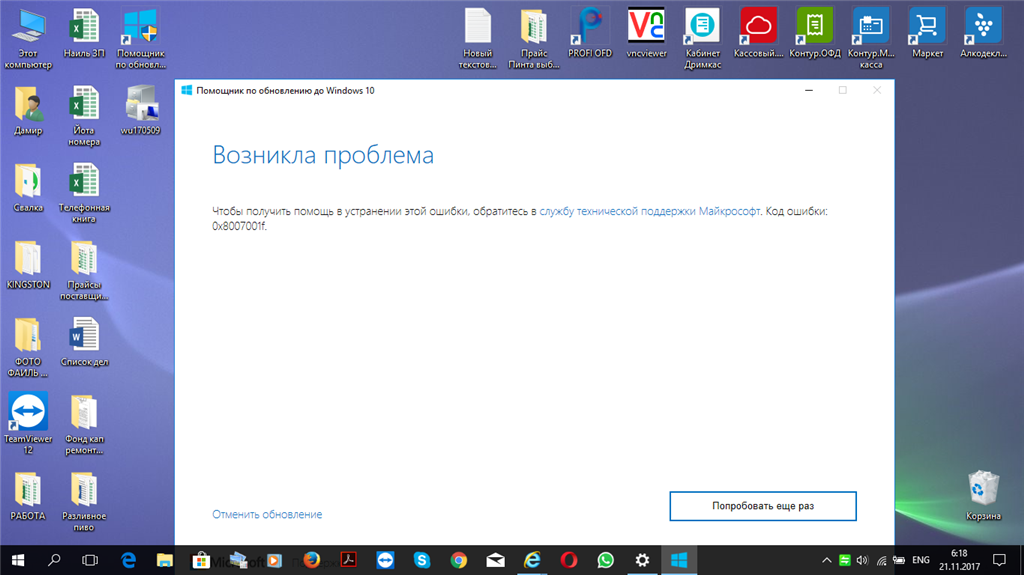Screen dimensions: 1024x575
Task: Click the 'Попробовать еще раз' button
Action: coord(763,506)
